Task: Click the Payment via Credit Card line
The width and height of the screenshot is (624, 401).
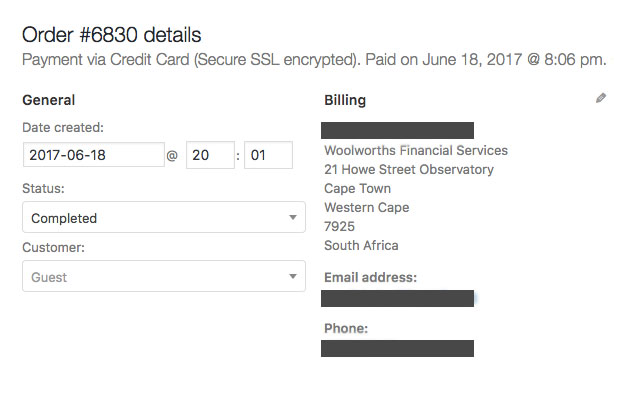Action: point(314,60)
